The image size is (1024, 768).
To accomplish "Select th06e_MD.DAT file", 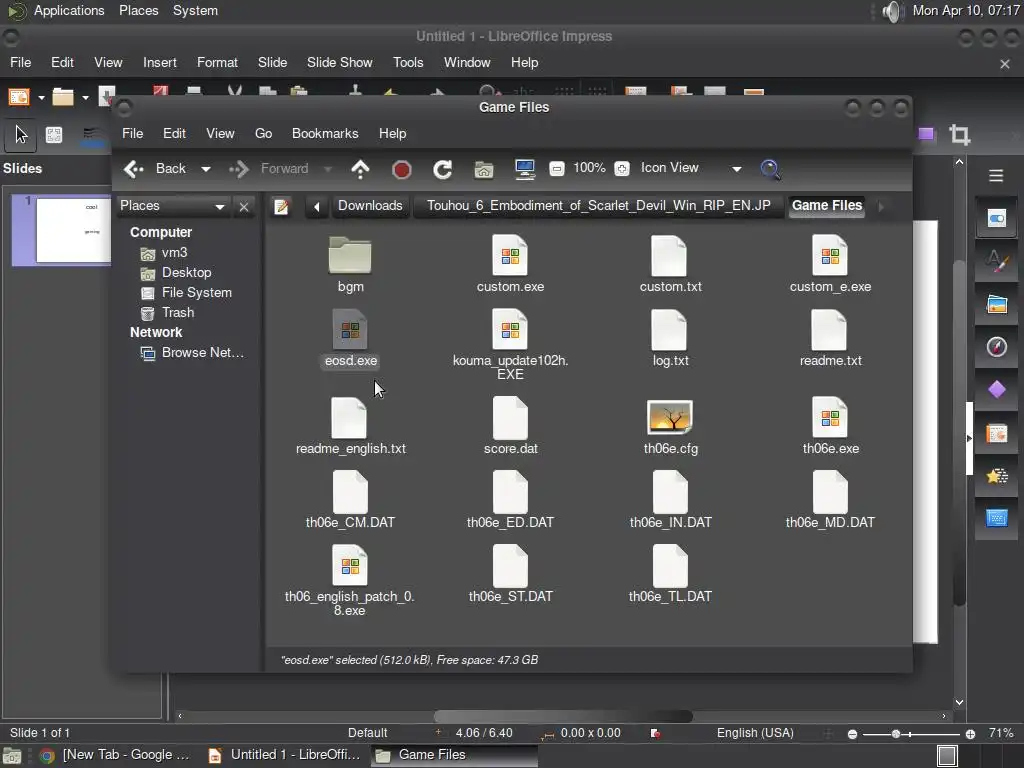I will (x=830, y=500).
